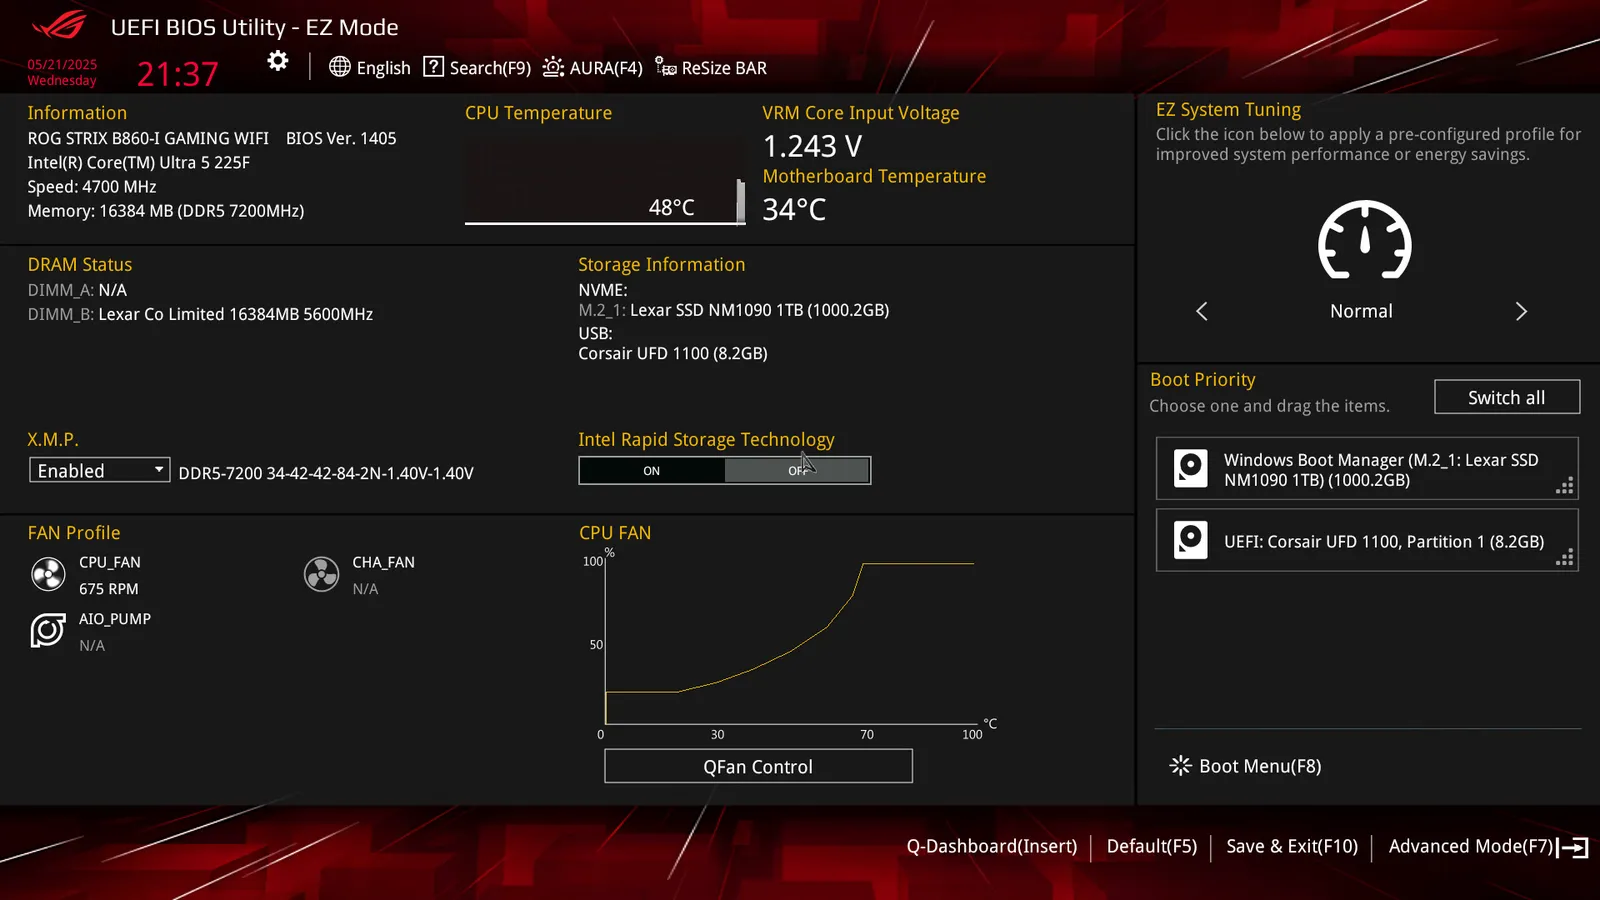Click the UEFI BIOS Utility - EZ Mode title
The height and width of the screenshot is (900, 1600).
(254, 27)
